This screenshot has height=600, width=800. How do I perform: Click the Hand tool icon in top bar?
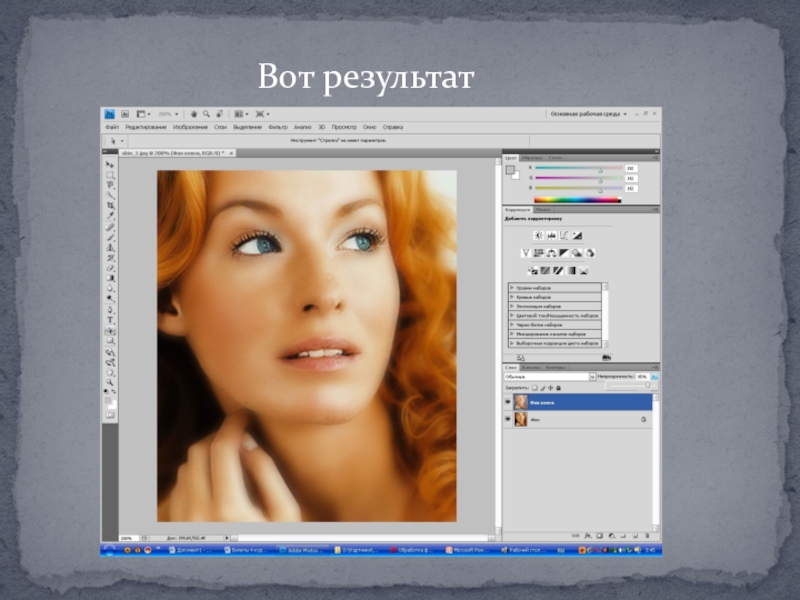[x=194, y=114]
